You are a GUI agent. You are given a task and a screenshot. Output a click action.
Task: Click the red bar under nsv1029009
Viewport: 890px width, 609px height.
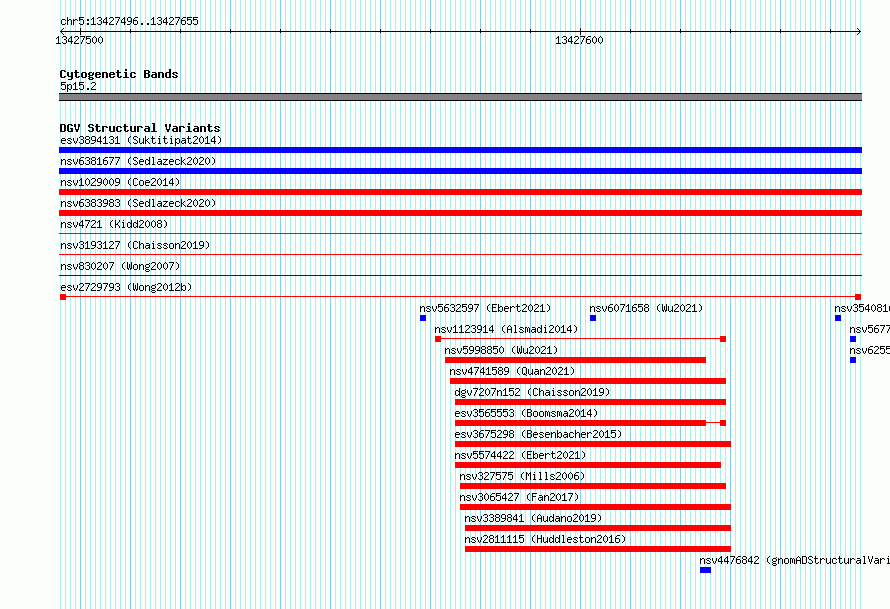pos(460,192)
